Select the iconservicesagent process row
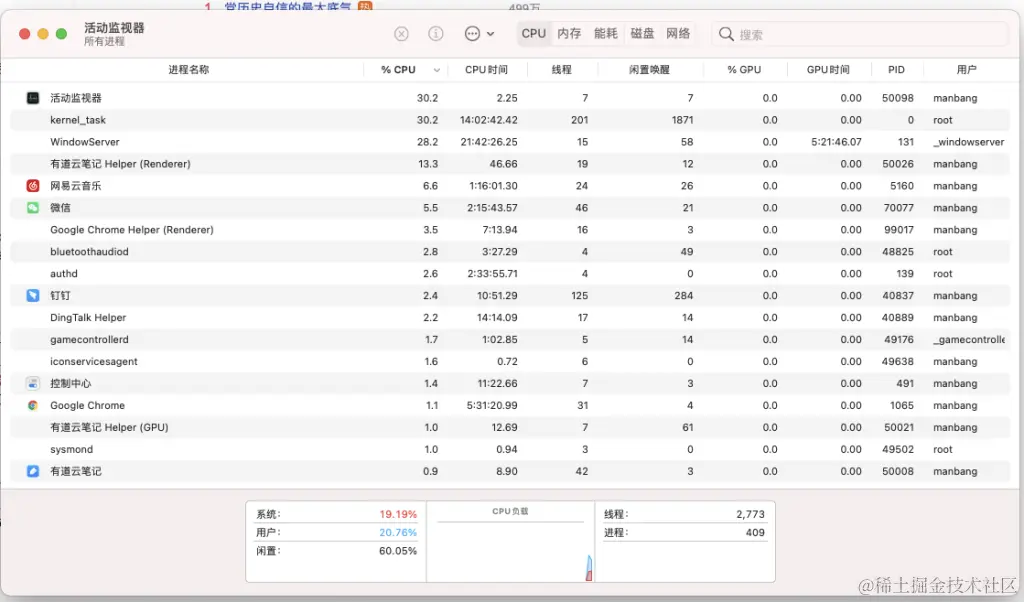 click(510, 362)
